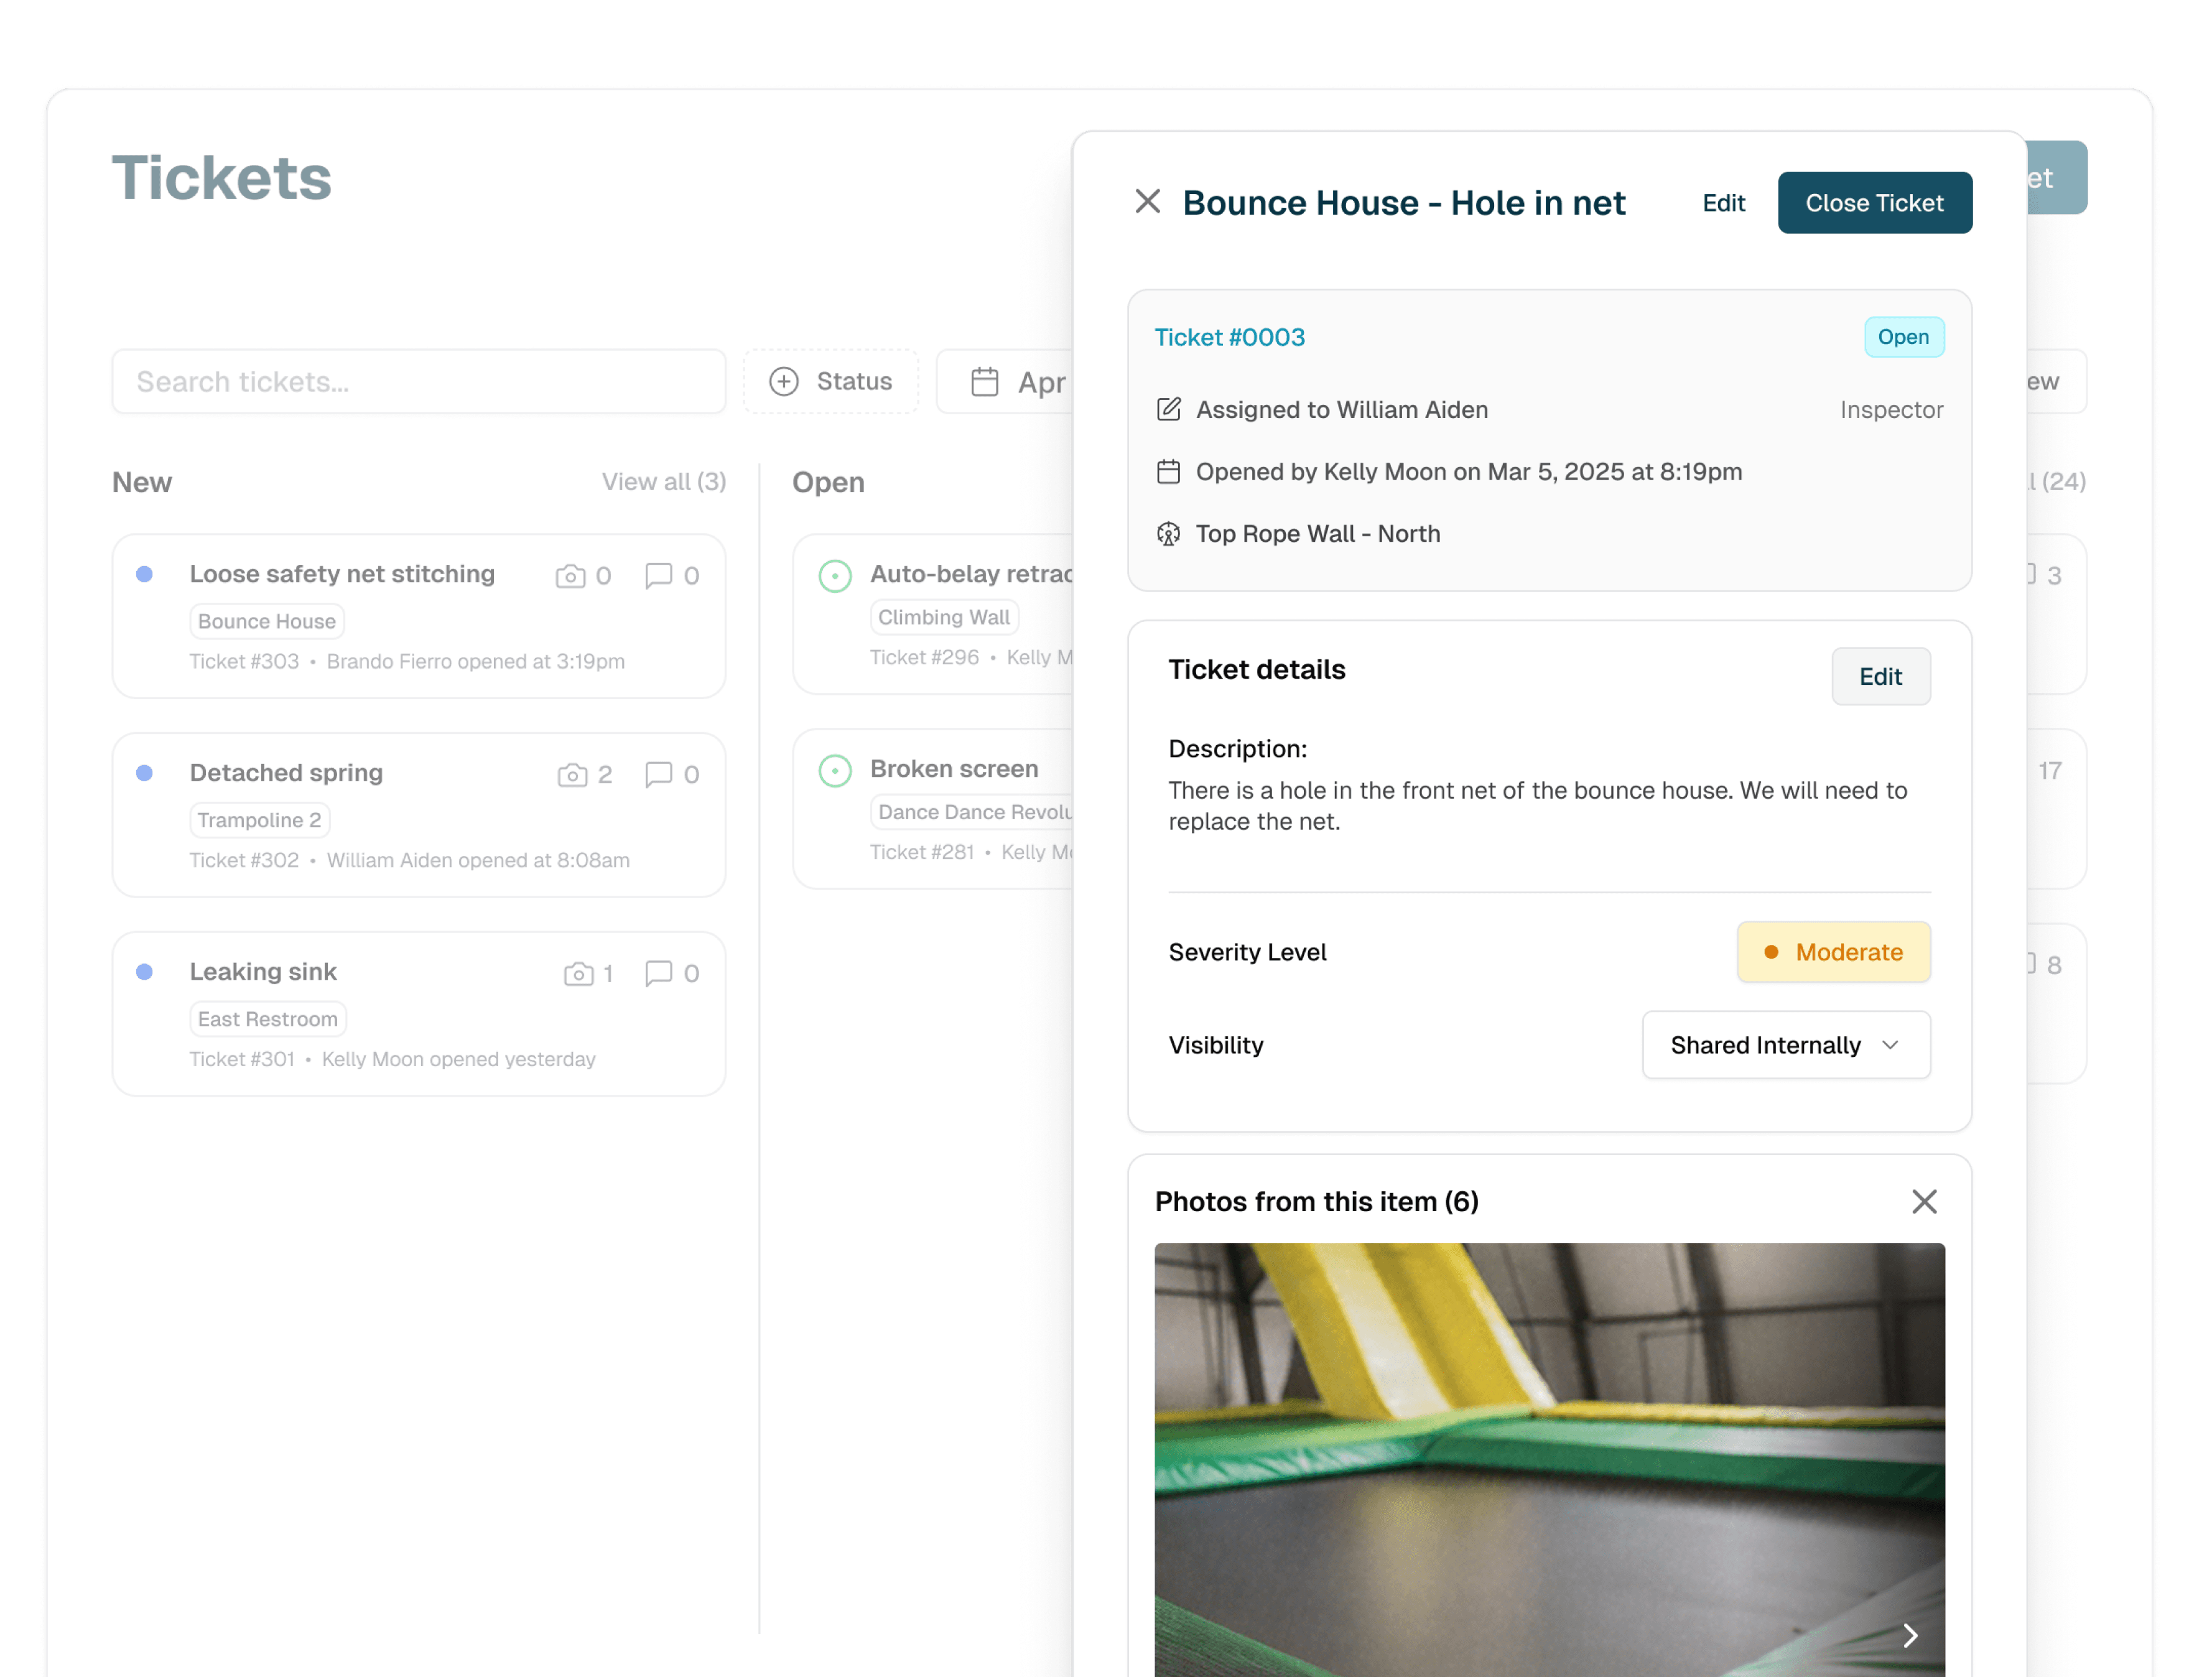The image size is (2212, 1677).
Task: Toggle green status circle on Broken screen ticket
Action: (x=835, y=771)
